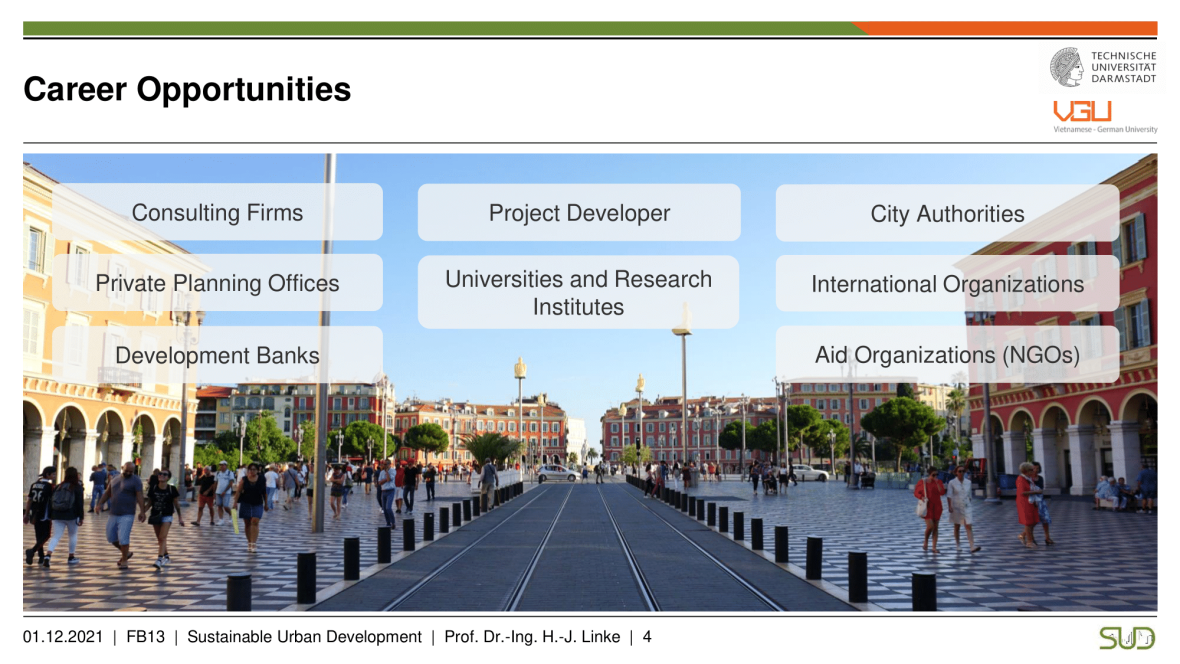Click Universities and Research Institutes box
The image size is (1180, 664).
(578, 293)
